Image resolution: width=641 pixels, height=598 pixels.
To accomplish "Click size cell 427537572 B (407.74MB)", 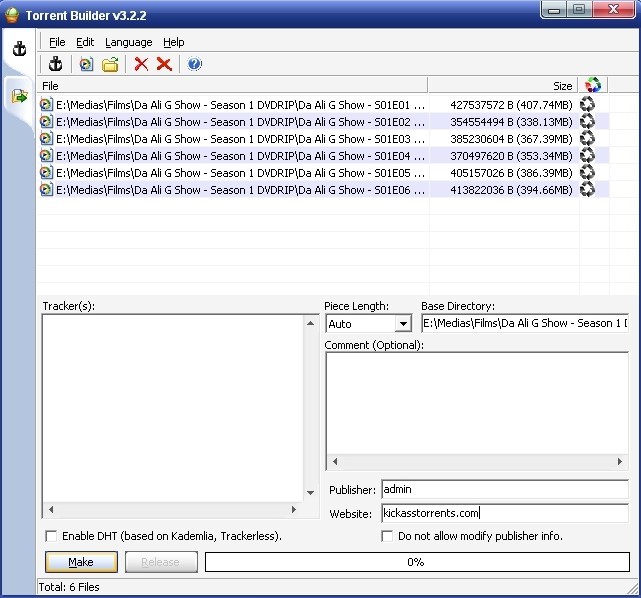I will tap(511, 105).
